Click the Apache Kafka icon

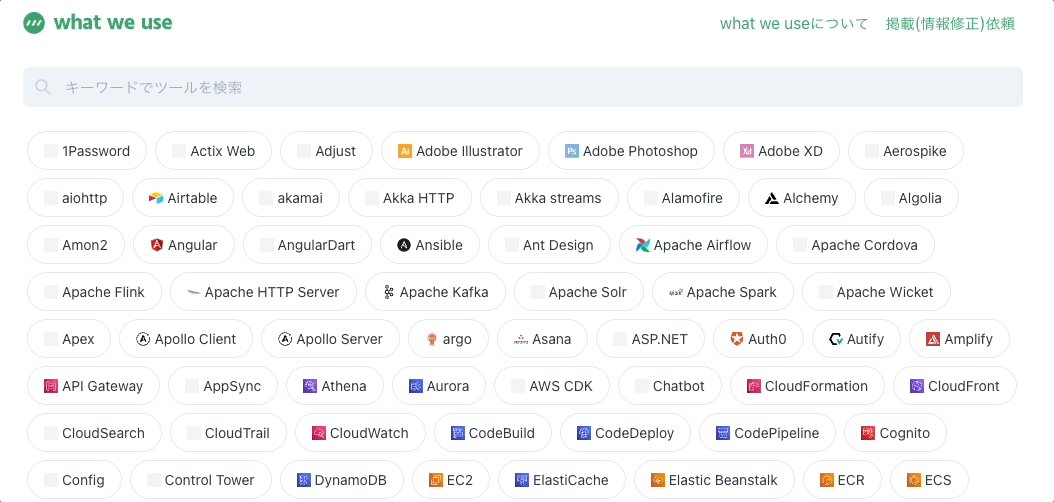click(x=389, y=292)
